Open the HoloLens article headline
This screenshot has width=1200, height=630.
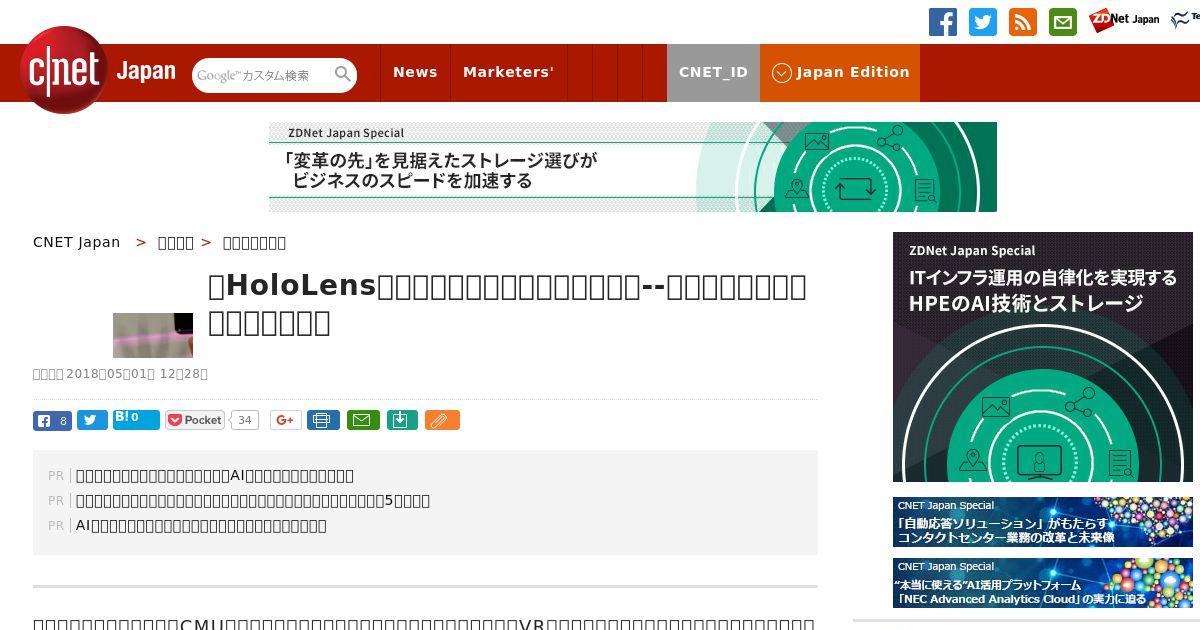tap(507, 304)
